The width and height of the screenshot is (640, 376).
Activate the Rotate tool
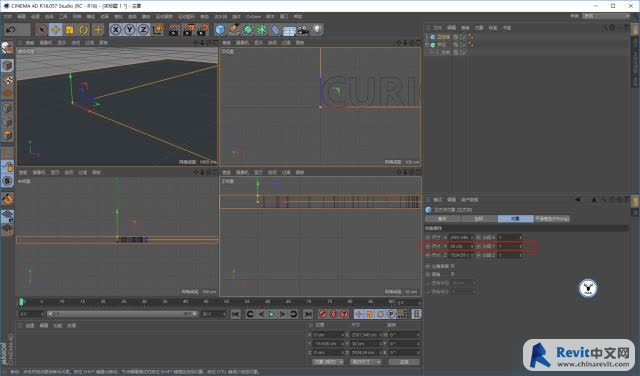(x=83, y=29)
